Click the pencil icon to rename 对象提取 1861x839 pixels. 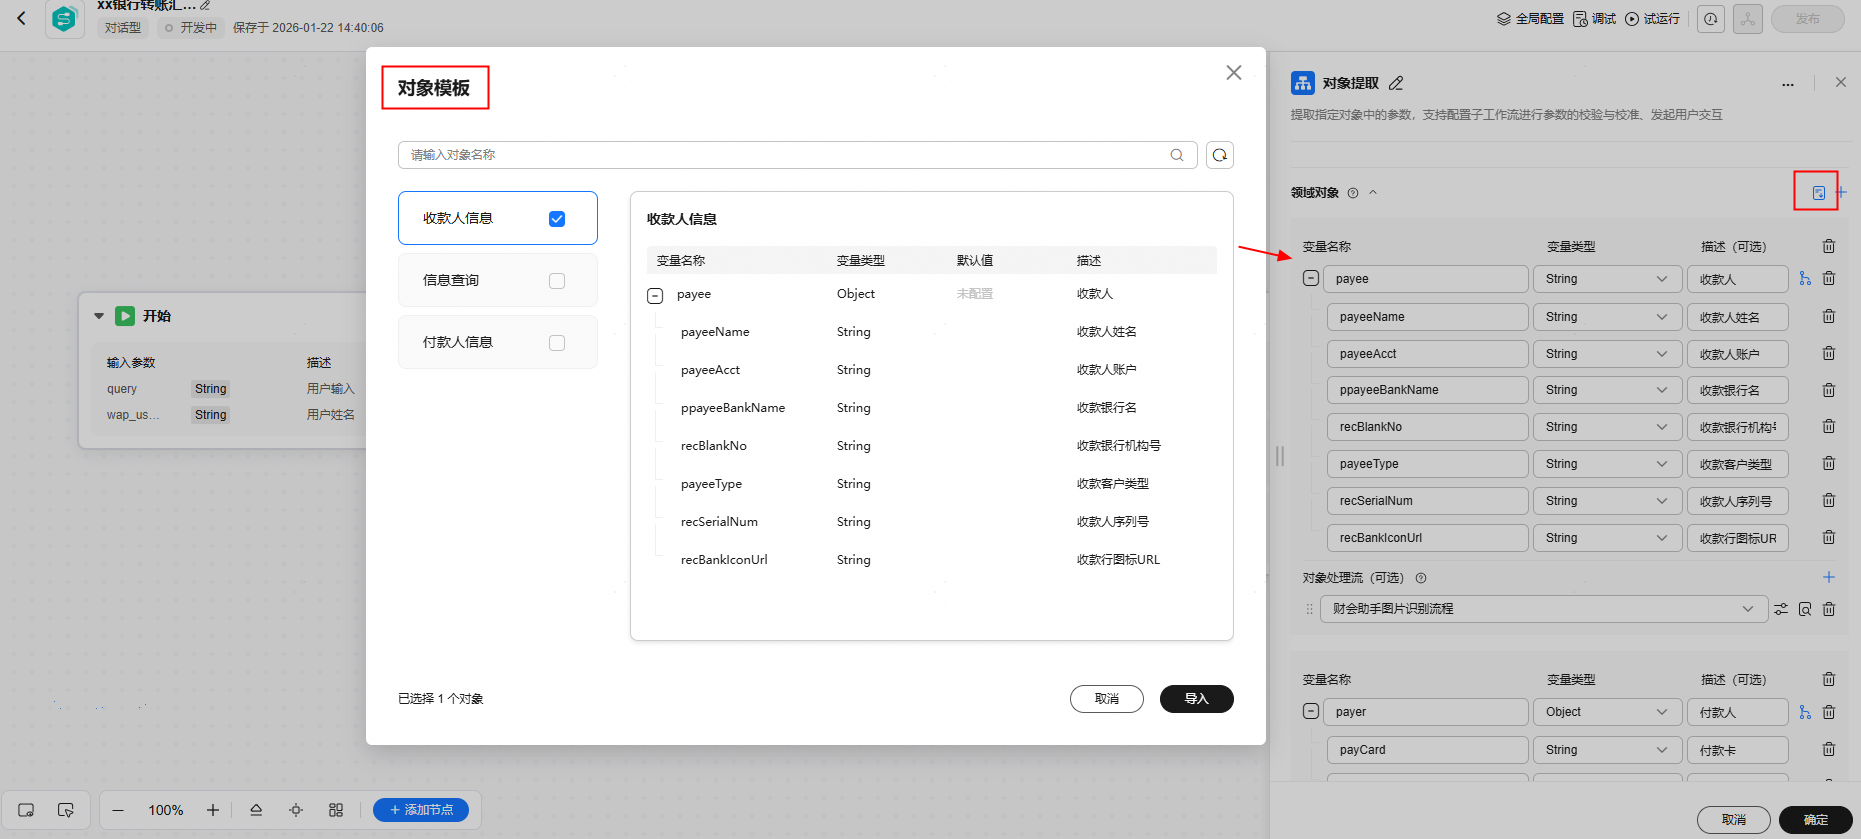(x=1396, y=83)
